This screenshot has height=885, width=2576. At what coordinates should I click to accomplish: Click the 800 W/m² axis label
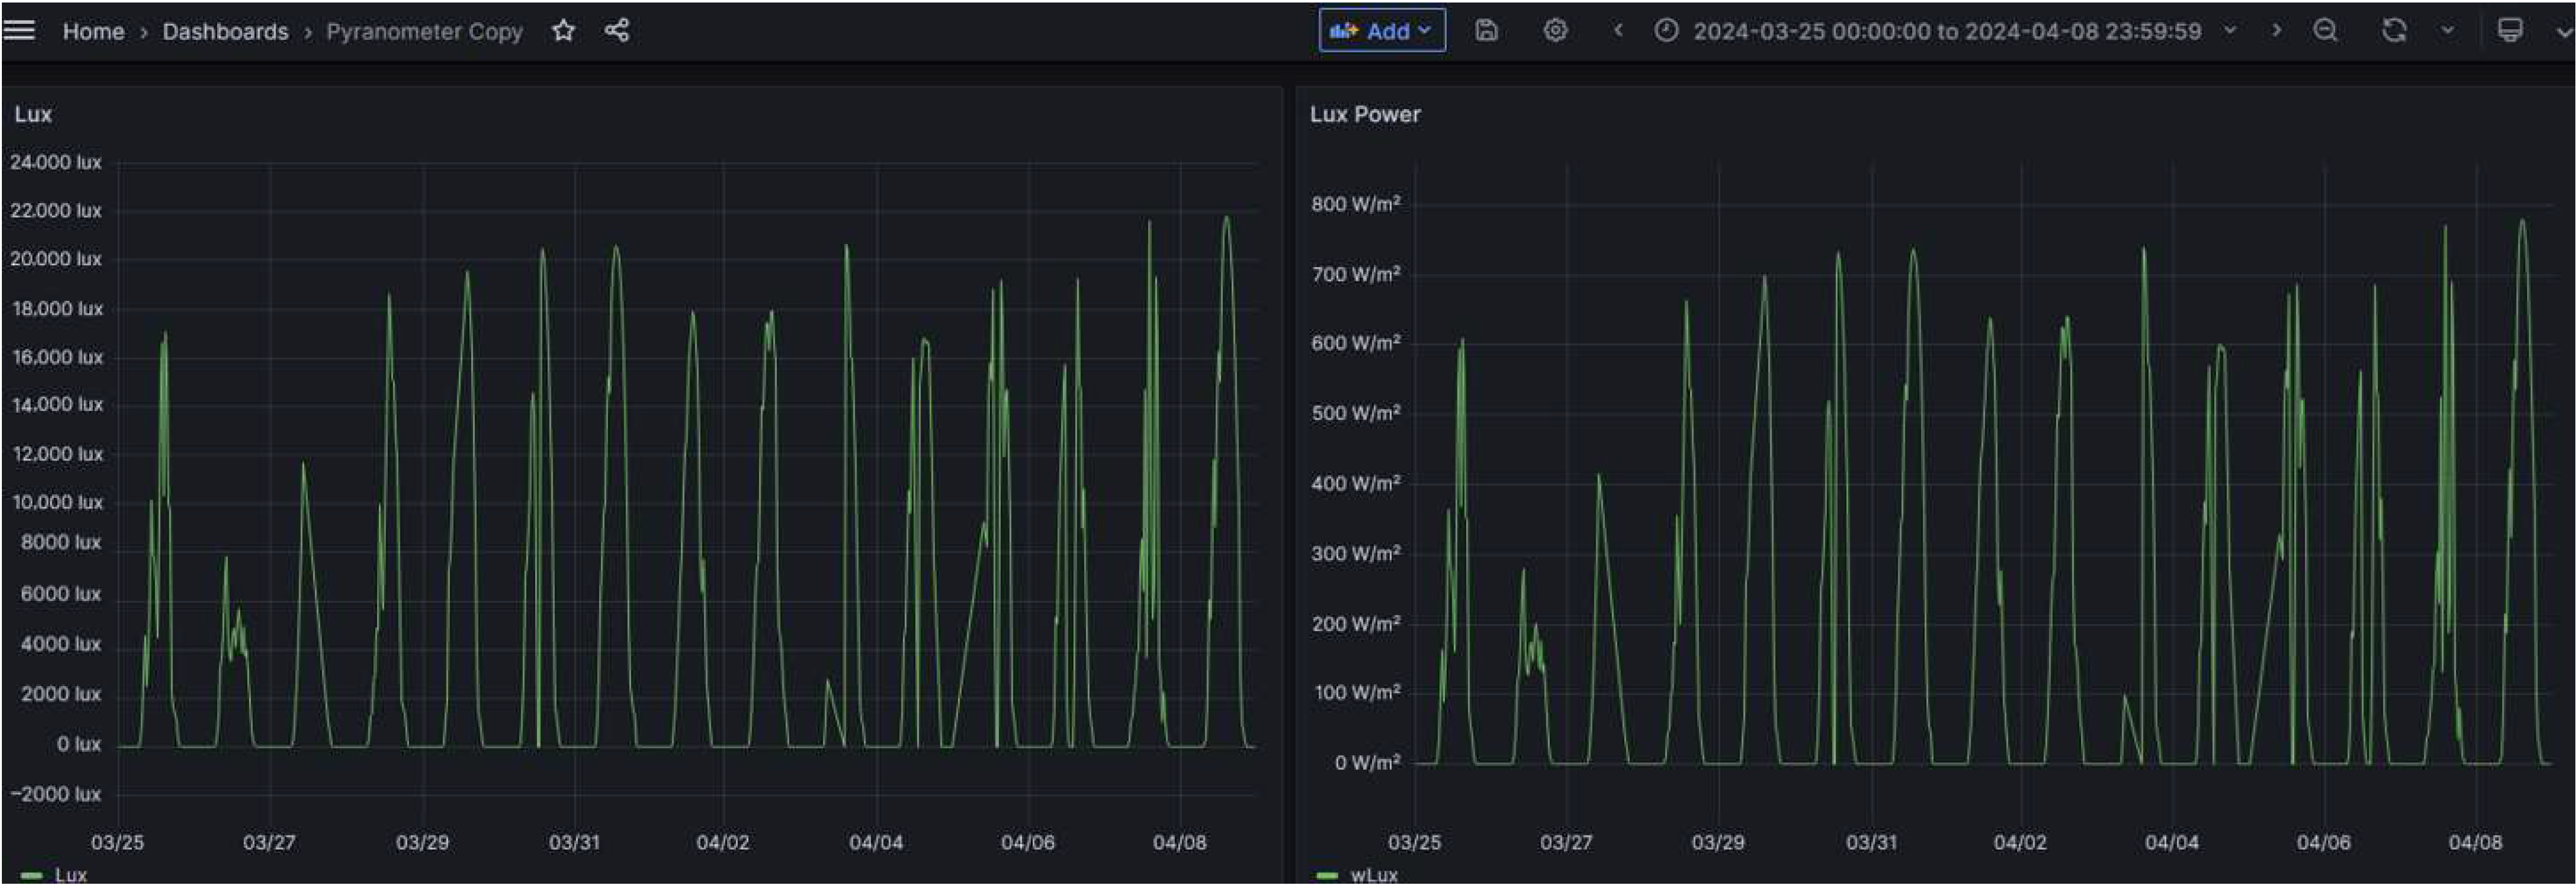[1355, 204]
